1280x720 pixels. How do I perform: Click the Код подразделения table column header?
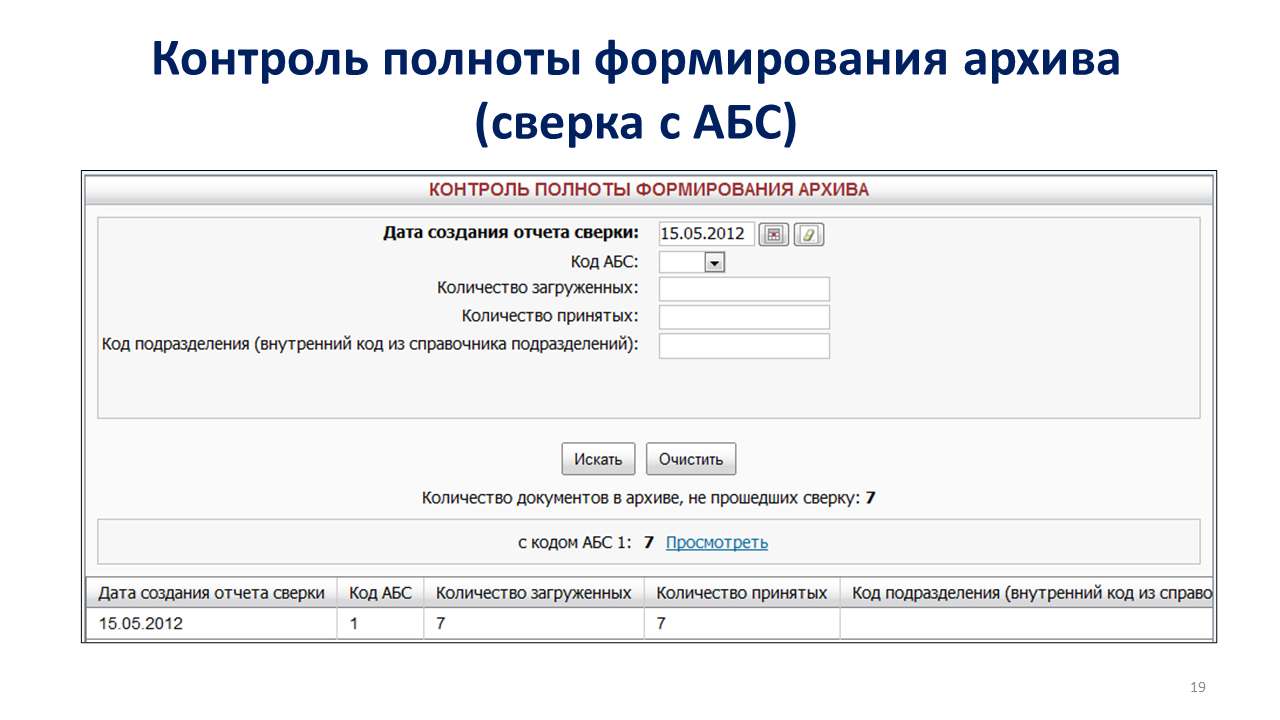(x=1030, y=593)
